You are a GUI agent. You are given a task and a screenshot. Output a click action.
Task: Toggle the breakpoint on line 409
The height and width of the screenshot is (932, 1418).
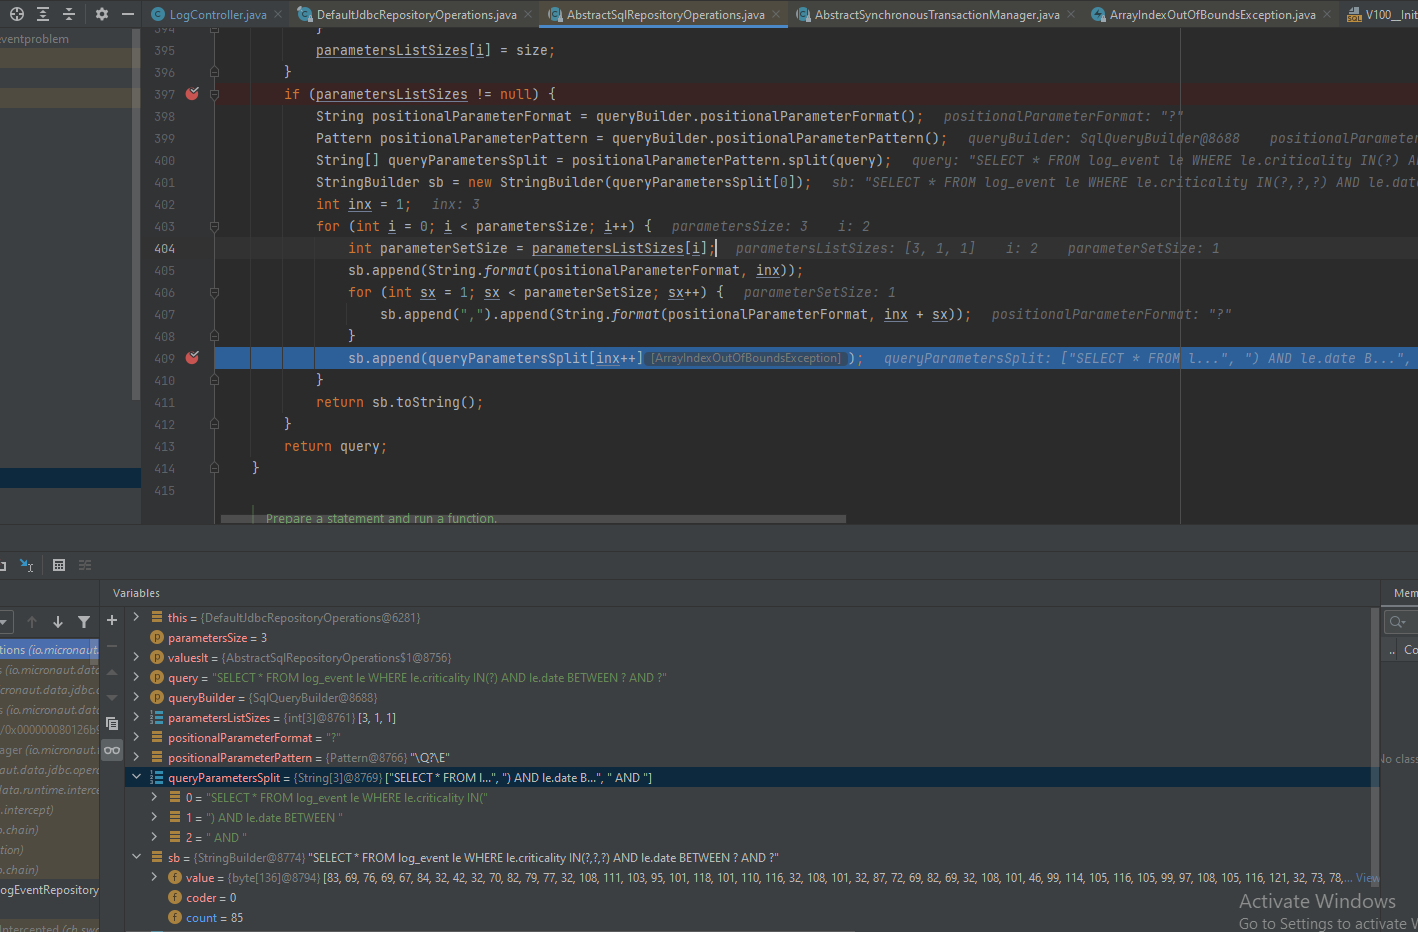pos(192,357)
